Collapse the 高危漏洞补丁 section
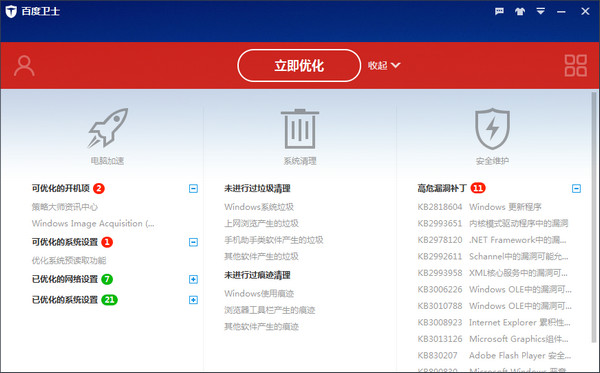This screenshot has width=600, height=373. point(576,188)
